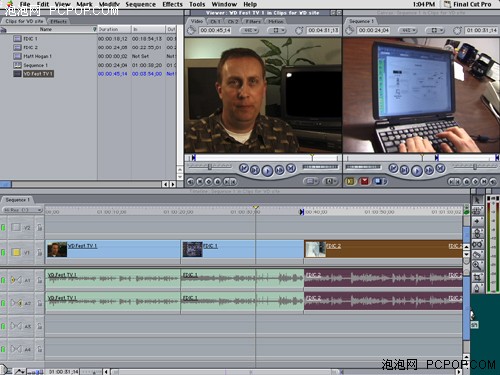500x375 pixels.
Task: Open the Generator popup in Viewer
Action: (330, 181)
